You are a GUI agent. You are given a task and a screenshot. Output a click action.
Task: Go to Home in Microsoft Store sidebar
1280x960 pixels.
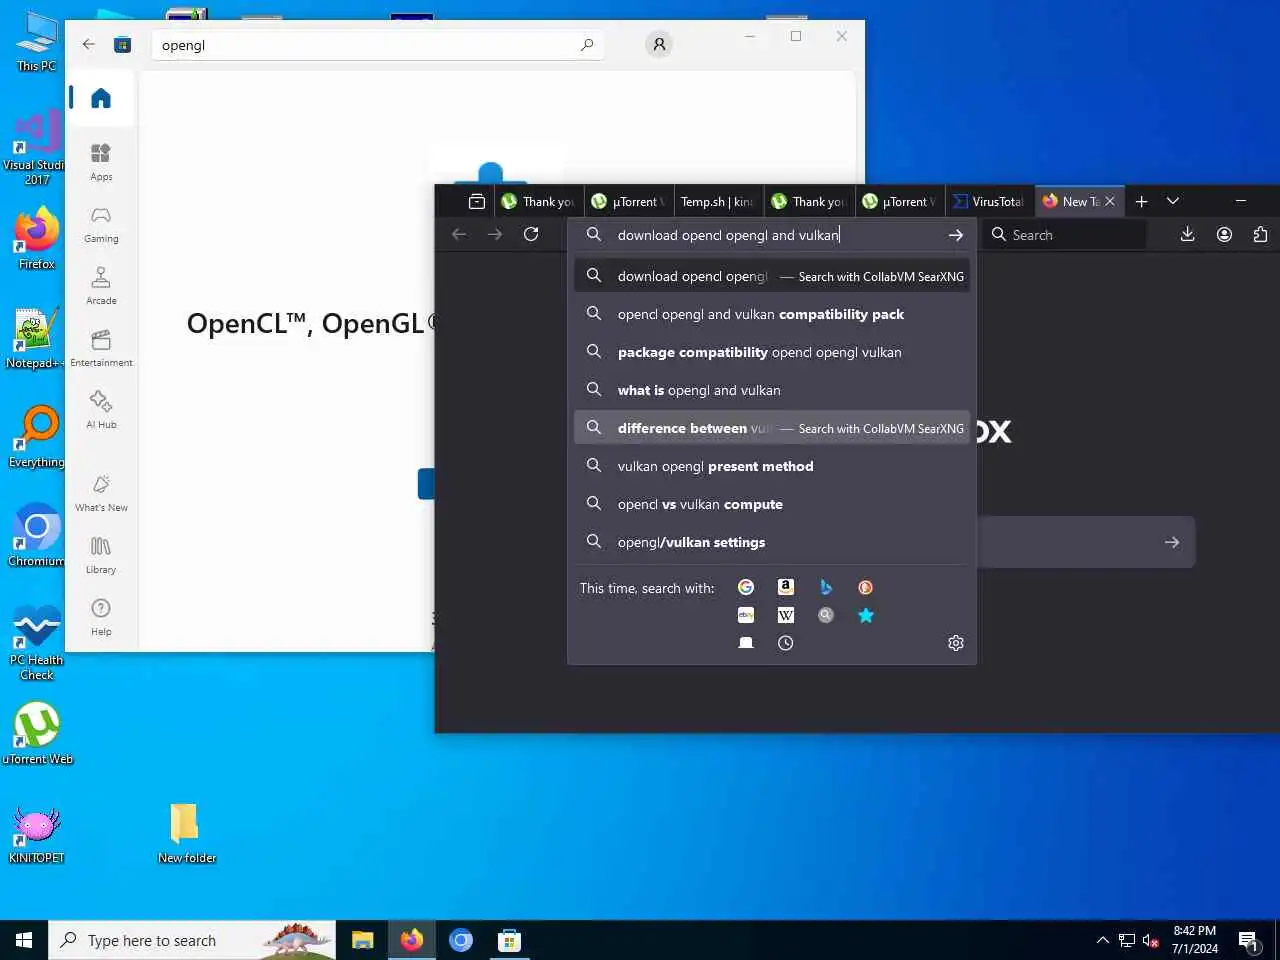click(x=101, y=98)
